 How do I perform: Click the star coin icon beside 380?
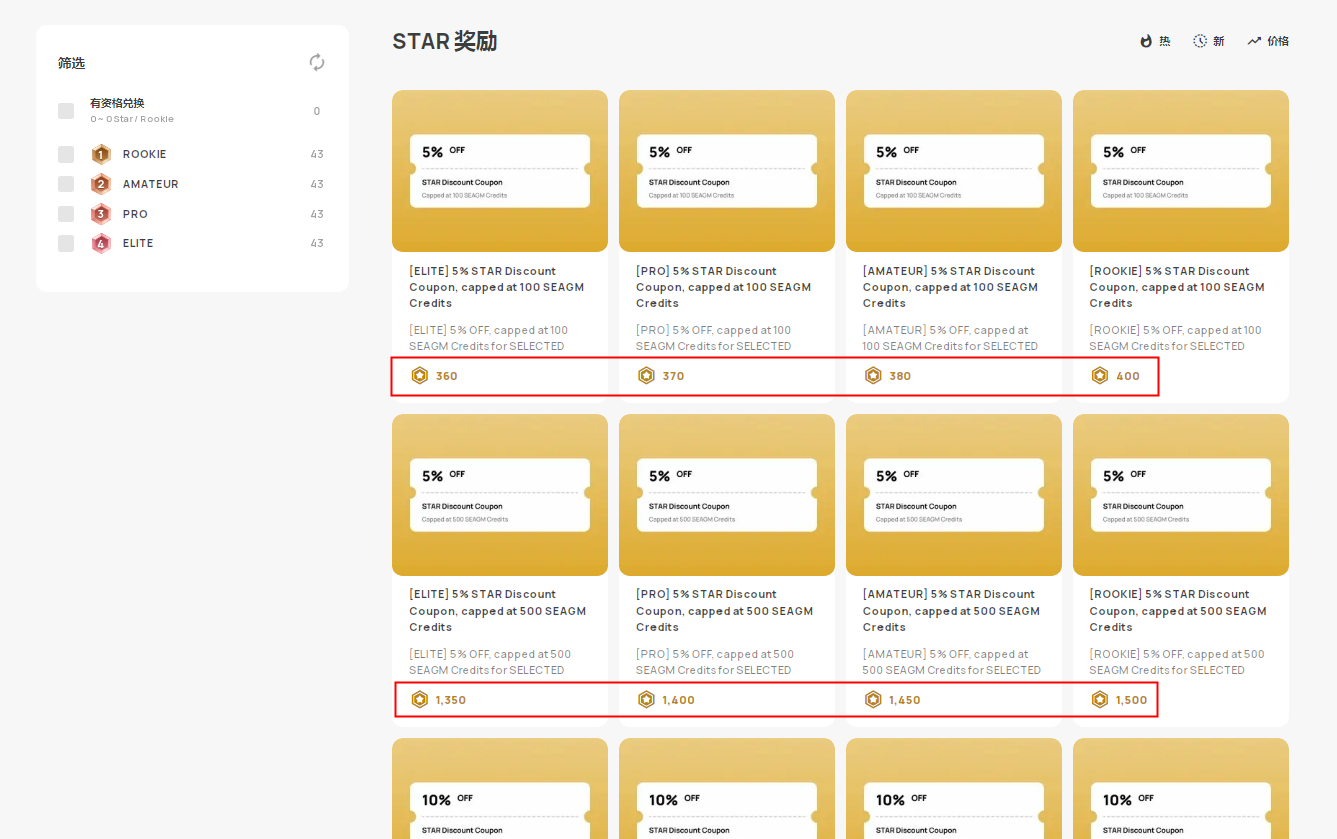(x=874, y=376)
